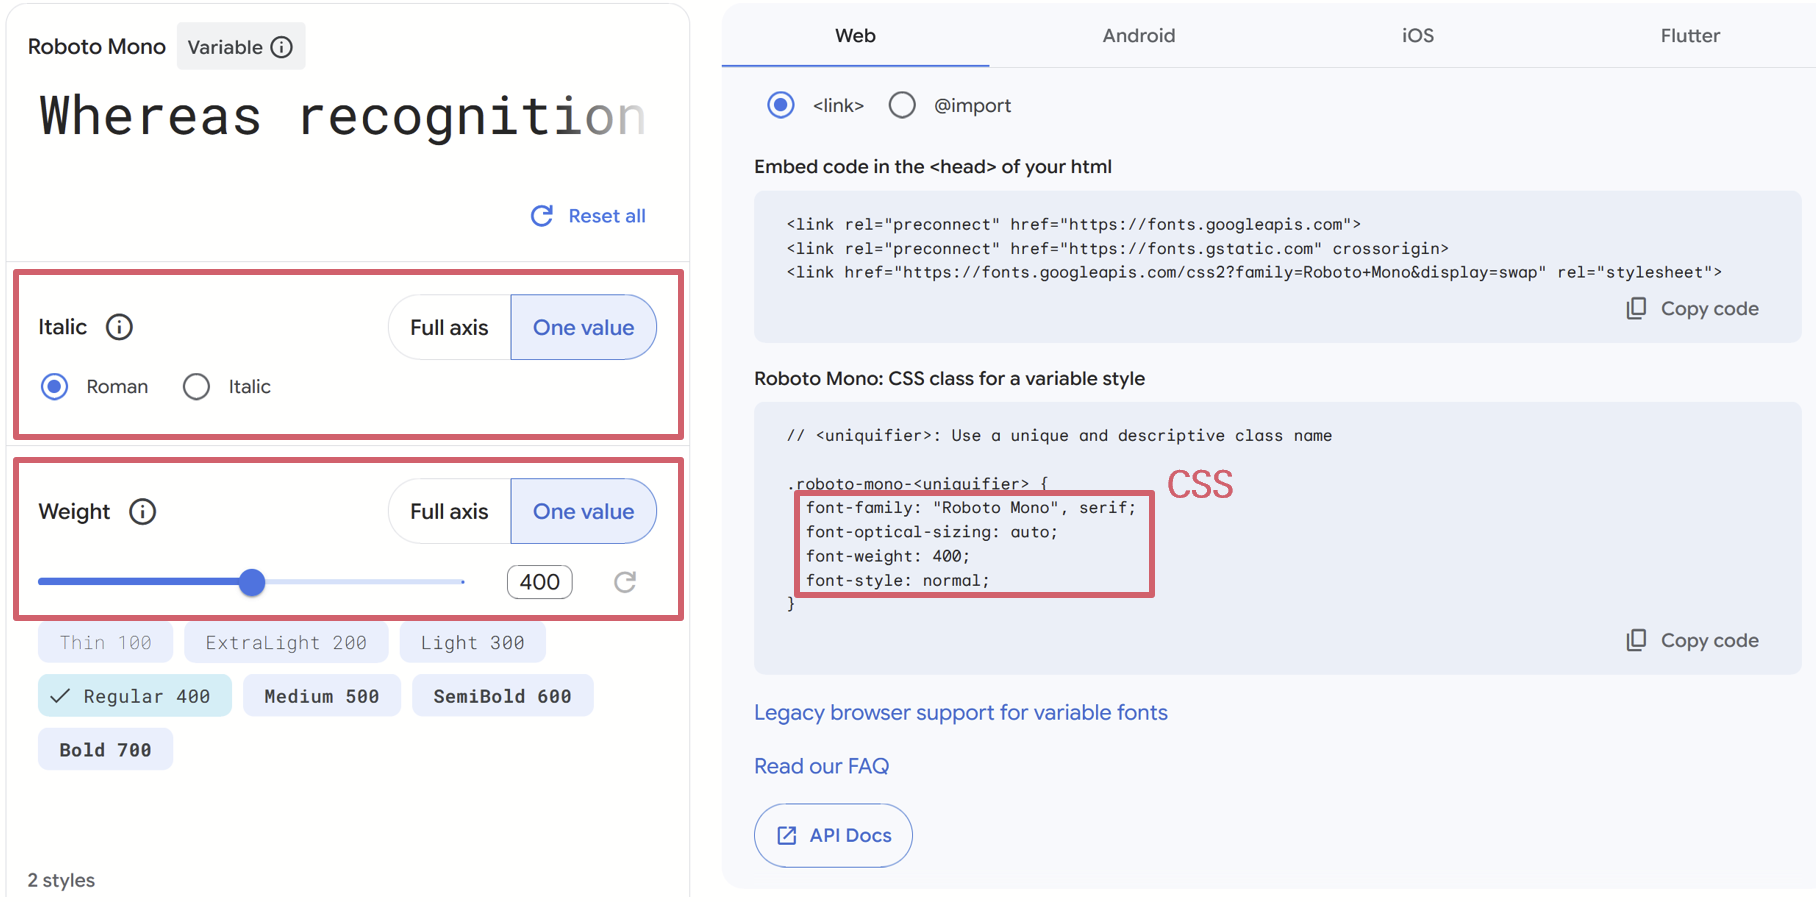Screen dimensions: 1816x902
Task: Open the Android tab
Action: 1139,35
